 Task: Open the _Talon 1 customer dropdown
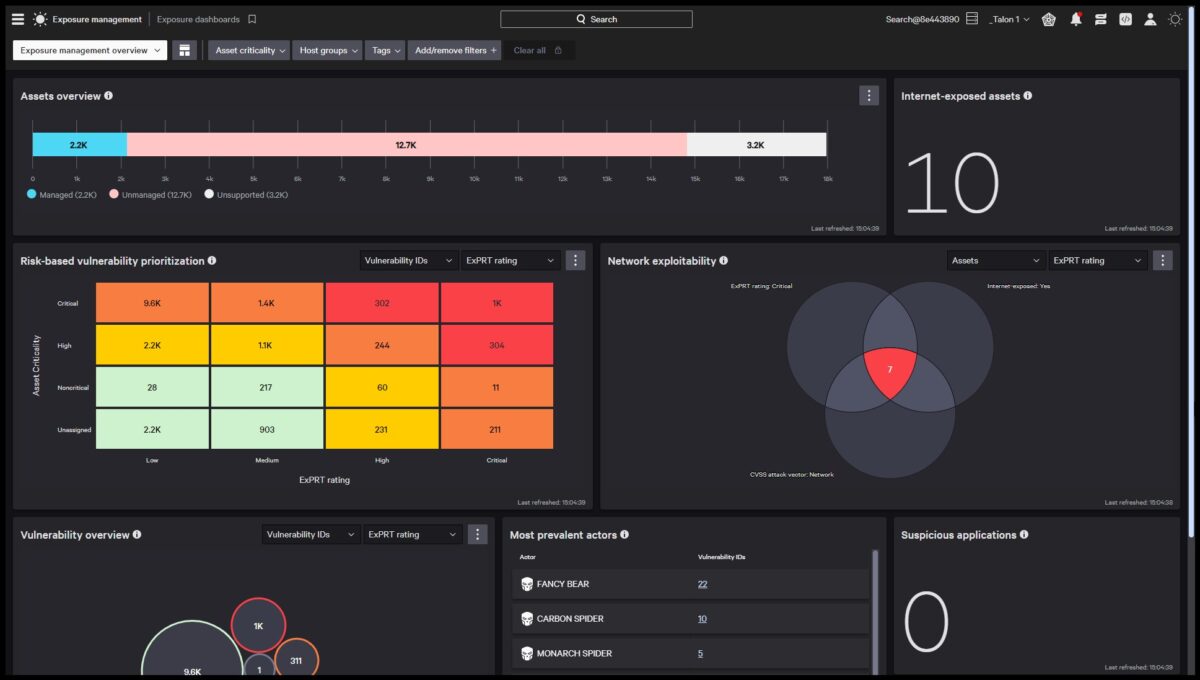click(1009, 19)
